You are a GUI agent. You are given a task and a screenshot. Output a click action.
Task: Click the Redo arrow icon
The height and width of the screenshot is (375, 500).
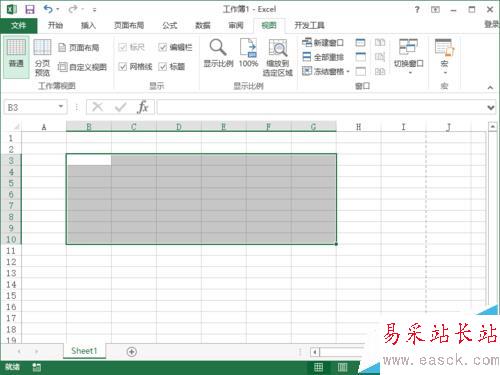coord(73,9)
